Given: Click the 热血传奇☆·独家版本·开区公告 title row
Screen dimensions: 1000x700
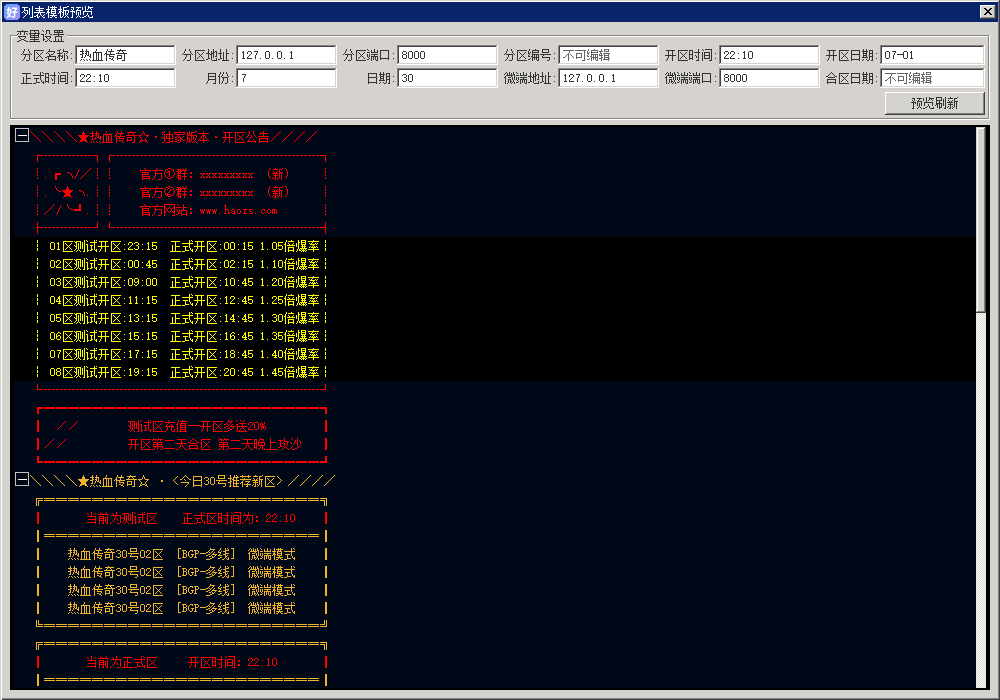Looking at the screenshot, I should click(x=174, y=137).
